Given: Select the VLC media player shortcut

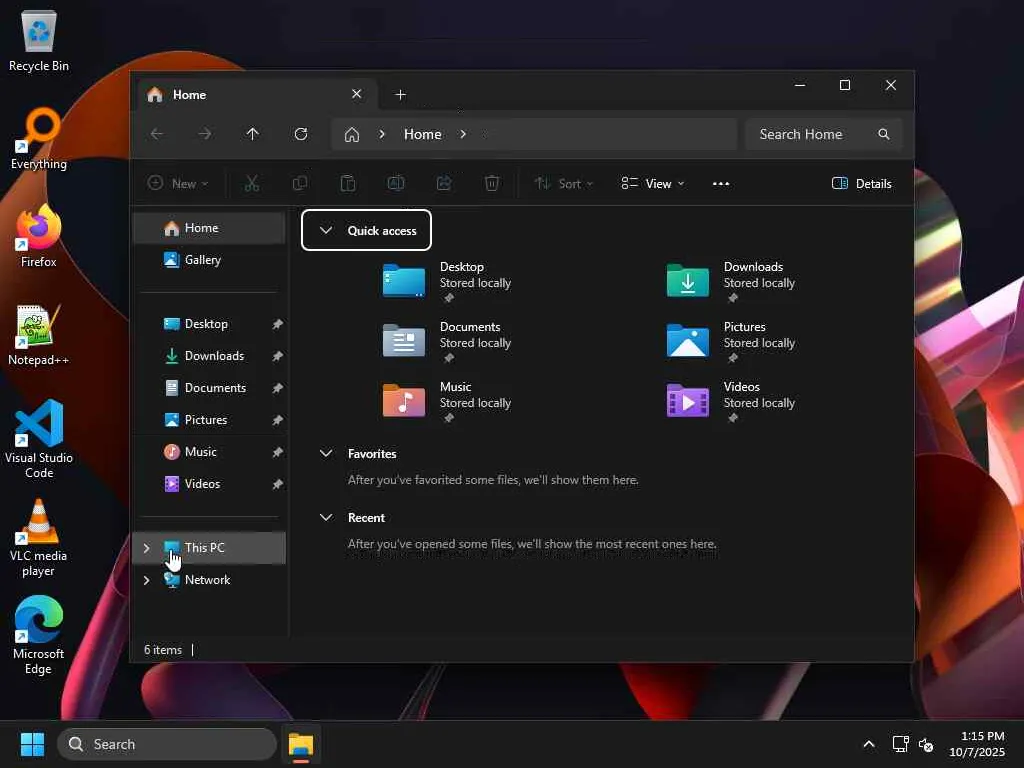Looking at the screenshot, I should pos(39,537).
